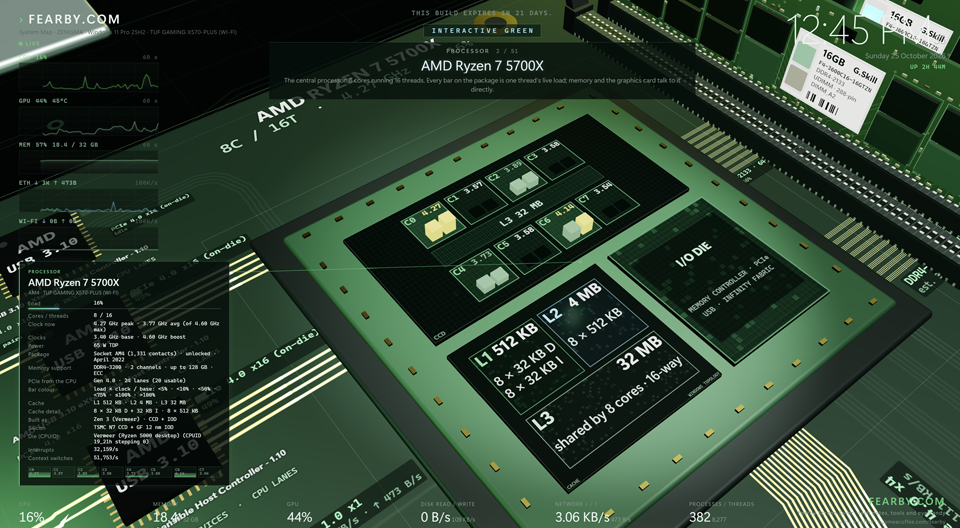
Task: Click the bottom GPU 44% stat
Action: tap(299, 513)
